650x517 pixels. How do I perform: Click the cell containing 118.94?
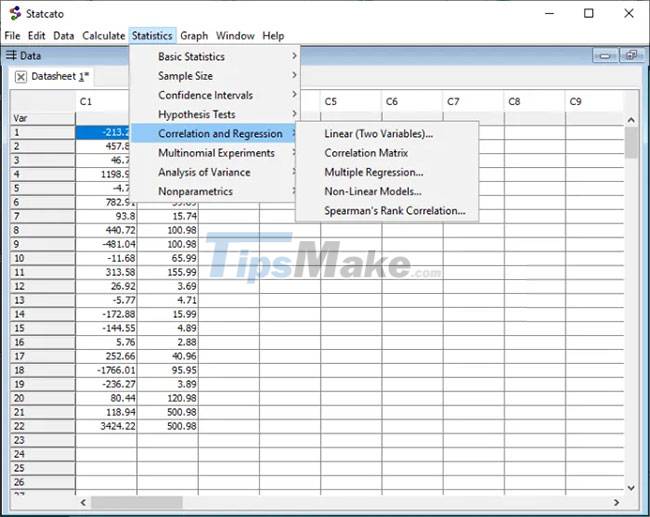point(106,413)
